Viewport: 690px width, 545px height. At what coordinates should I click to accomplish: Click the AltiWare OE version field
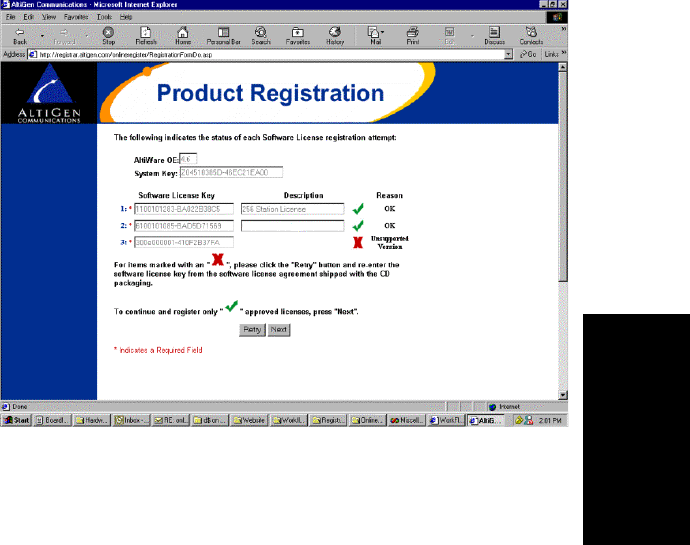pyautogui.click(x=188, y=159)
